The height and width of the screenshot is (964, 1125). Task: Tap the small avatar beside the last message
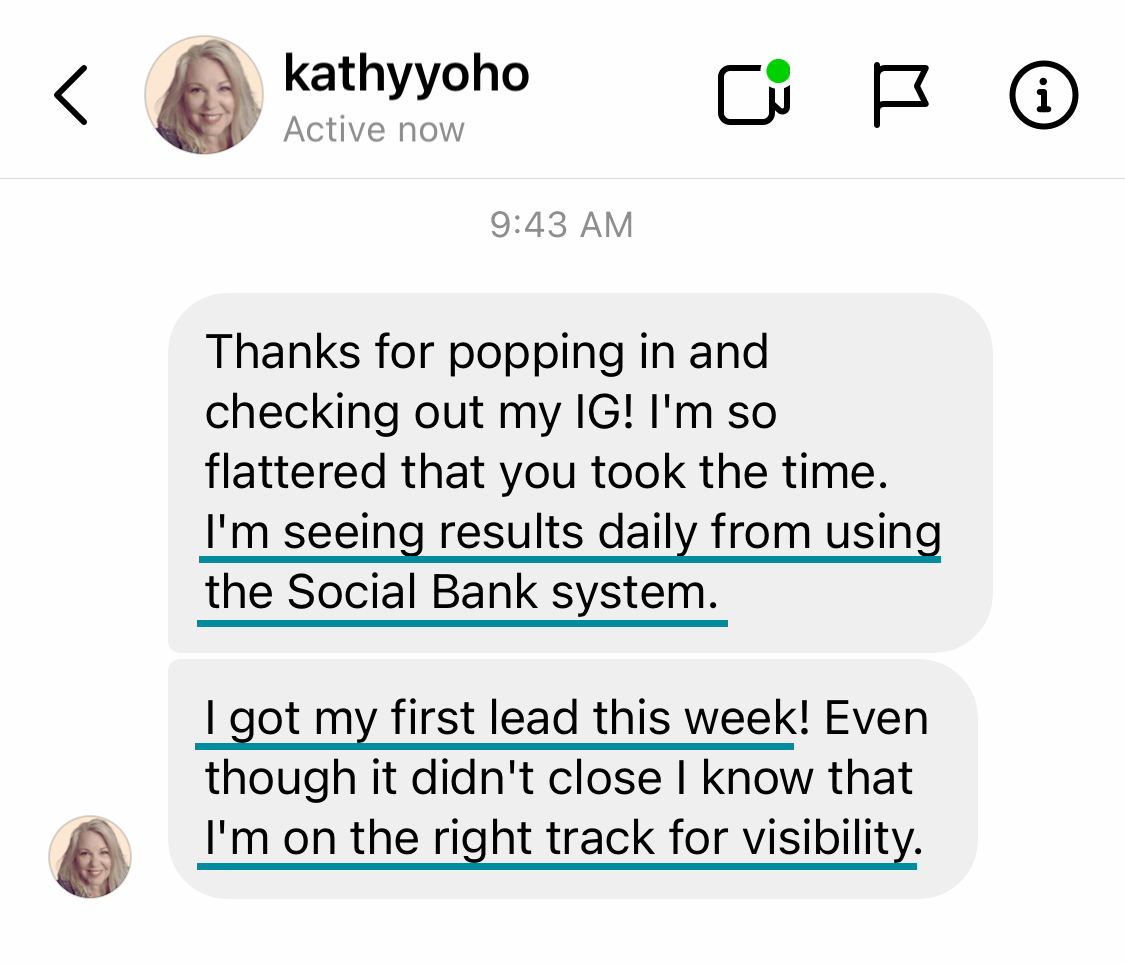[90, 856]
